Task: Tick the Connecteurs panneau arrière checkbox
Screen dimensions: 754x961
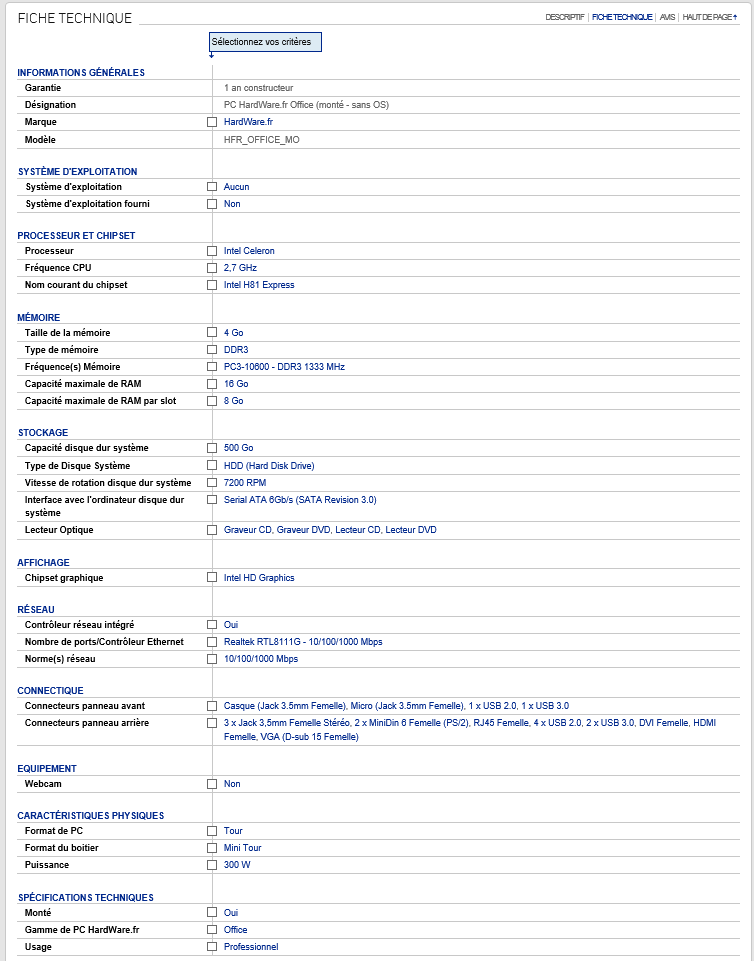Action: pyautogui.click(x=212, y=723)
